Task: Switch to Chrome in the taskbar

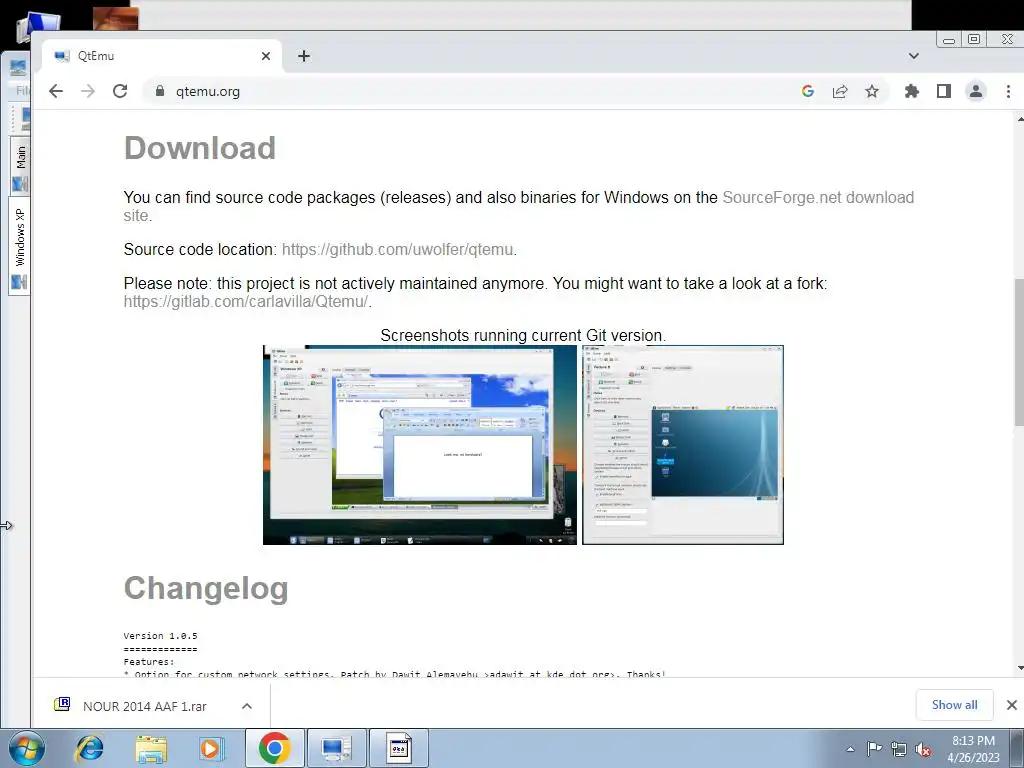Action: (x=274, y=748)
